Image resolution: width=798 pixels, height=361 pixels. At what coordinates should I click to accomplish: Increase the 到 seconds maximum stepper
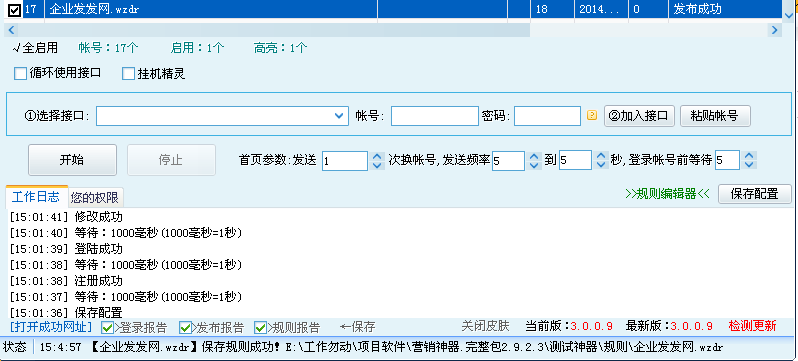(601, 156)
